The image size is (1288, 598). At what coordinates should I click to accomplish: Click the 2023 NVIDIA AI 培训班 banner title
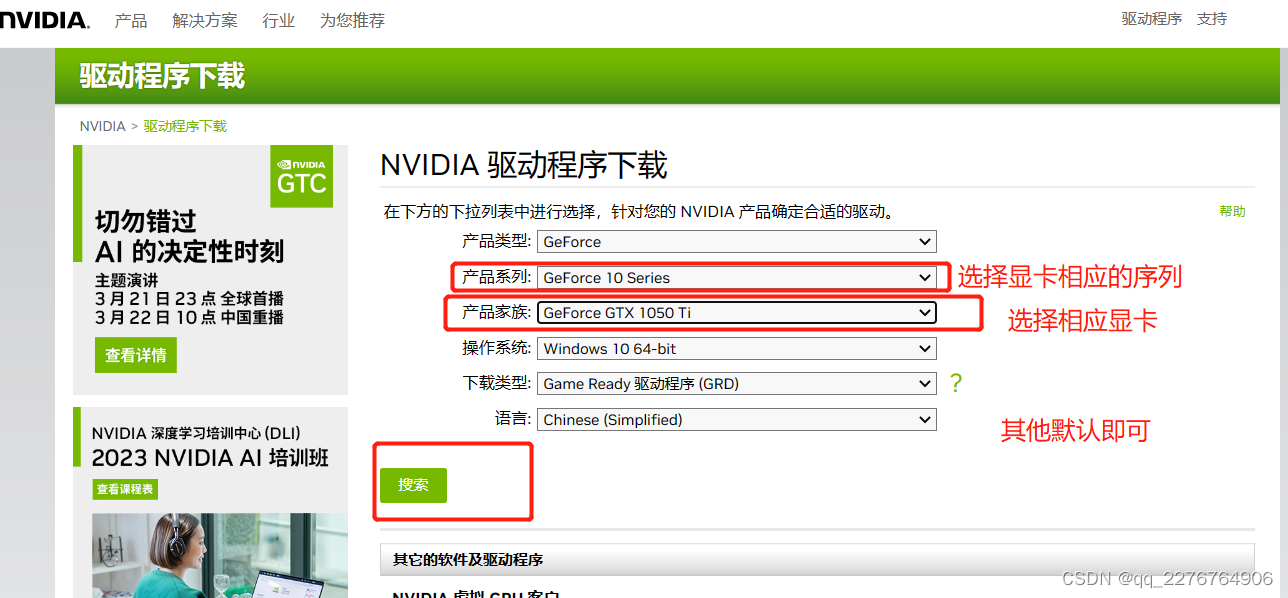point(210,458)
